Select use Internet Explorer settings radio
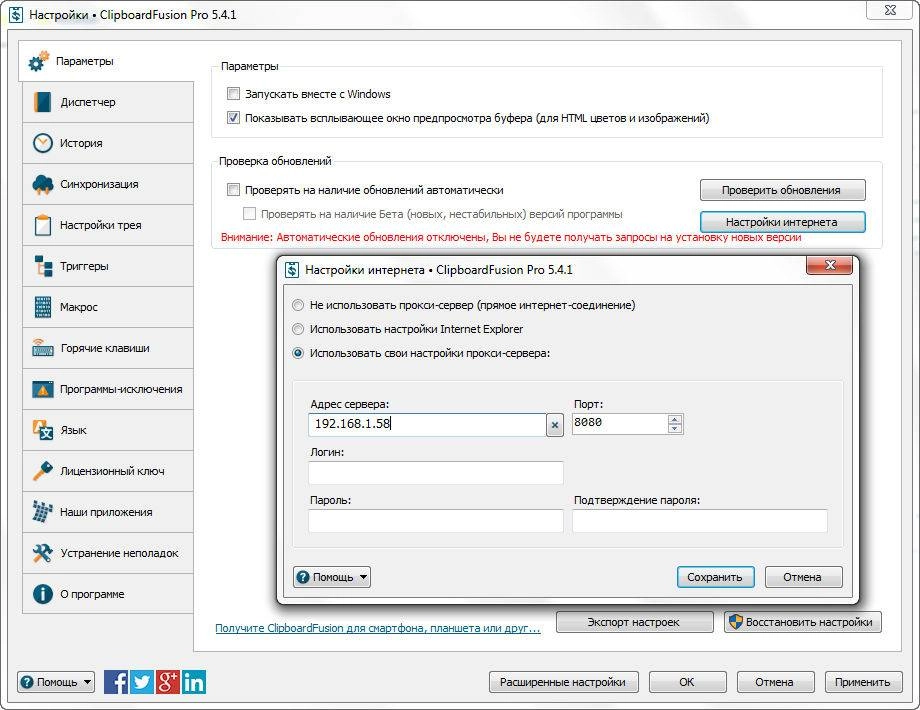 pyautogui.click(x=298, y=329)
